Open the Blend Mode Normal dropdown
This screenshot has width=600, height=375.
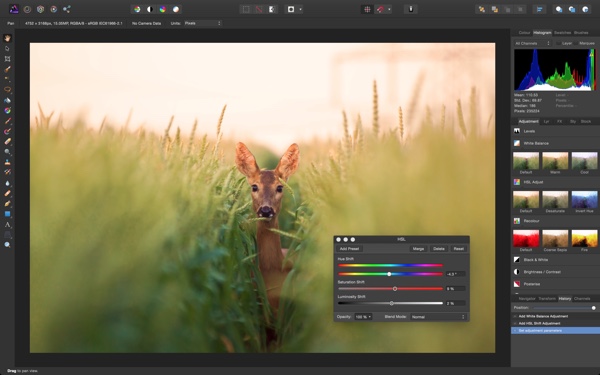pyautogui.click(x=439, y=317)
